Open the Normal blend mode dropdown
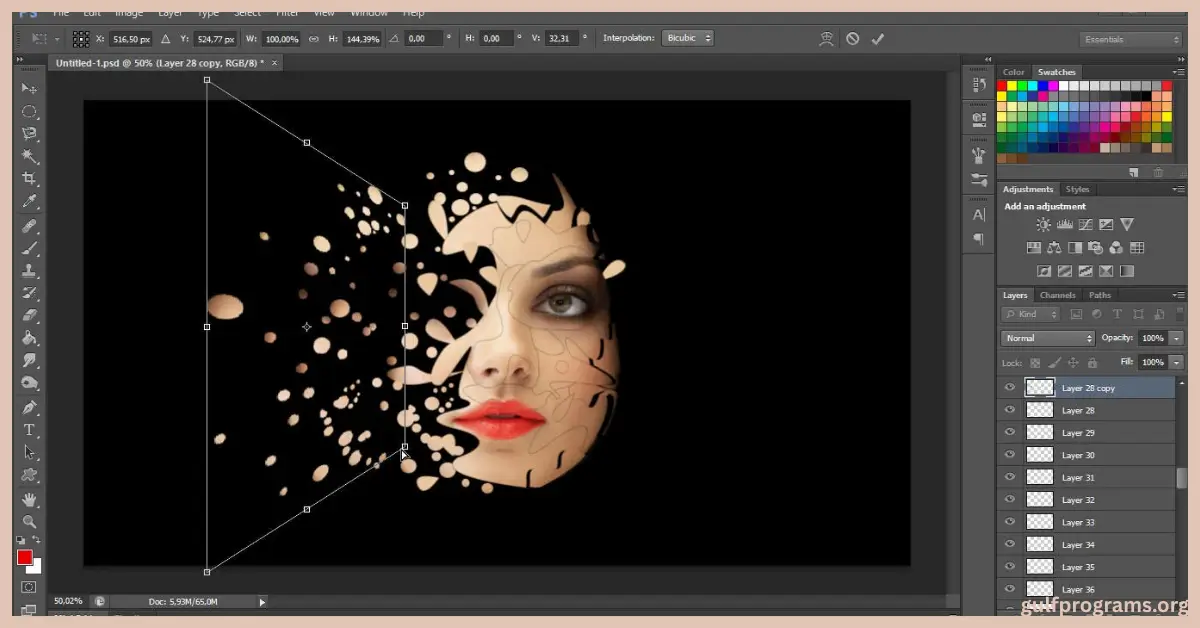Screen dimensions: 1200x628 coord(1048,338)
